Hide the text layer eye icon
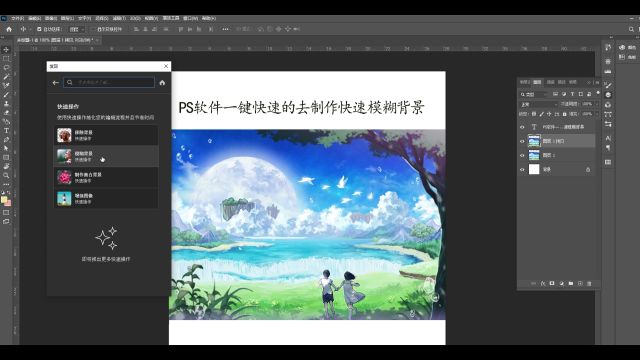Image resolution: width=640 pixels, height=360 pixels. click(x=522, y=127)
